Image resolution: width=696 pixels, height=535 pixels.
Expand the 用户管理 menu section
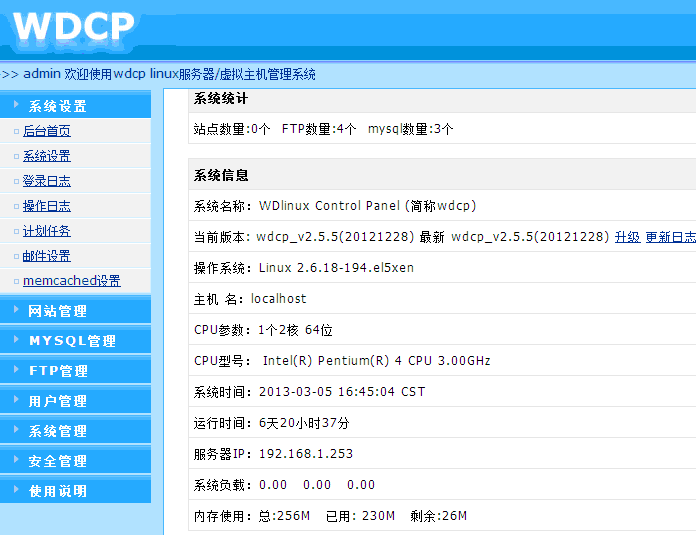(57, 401)
